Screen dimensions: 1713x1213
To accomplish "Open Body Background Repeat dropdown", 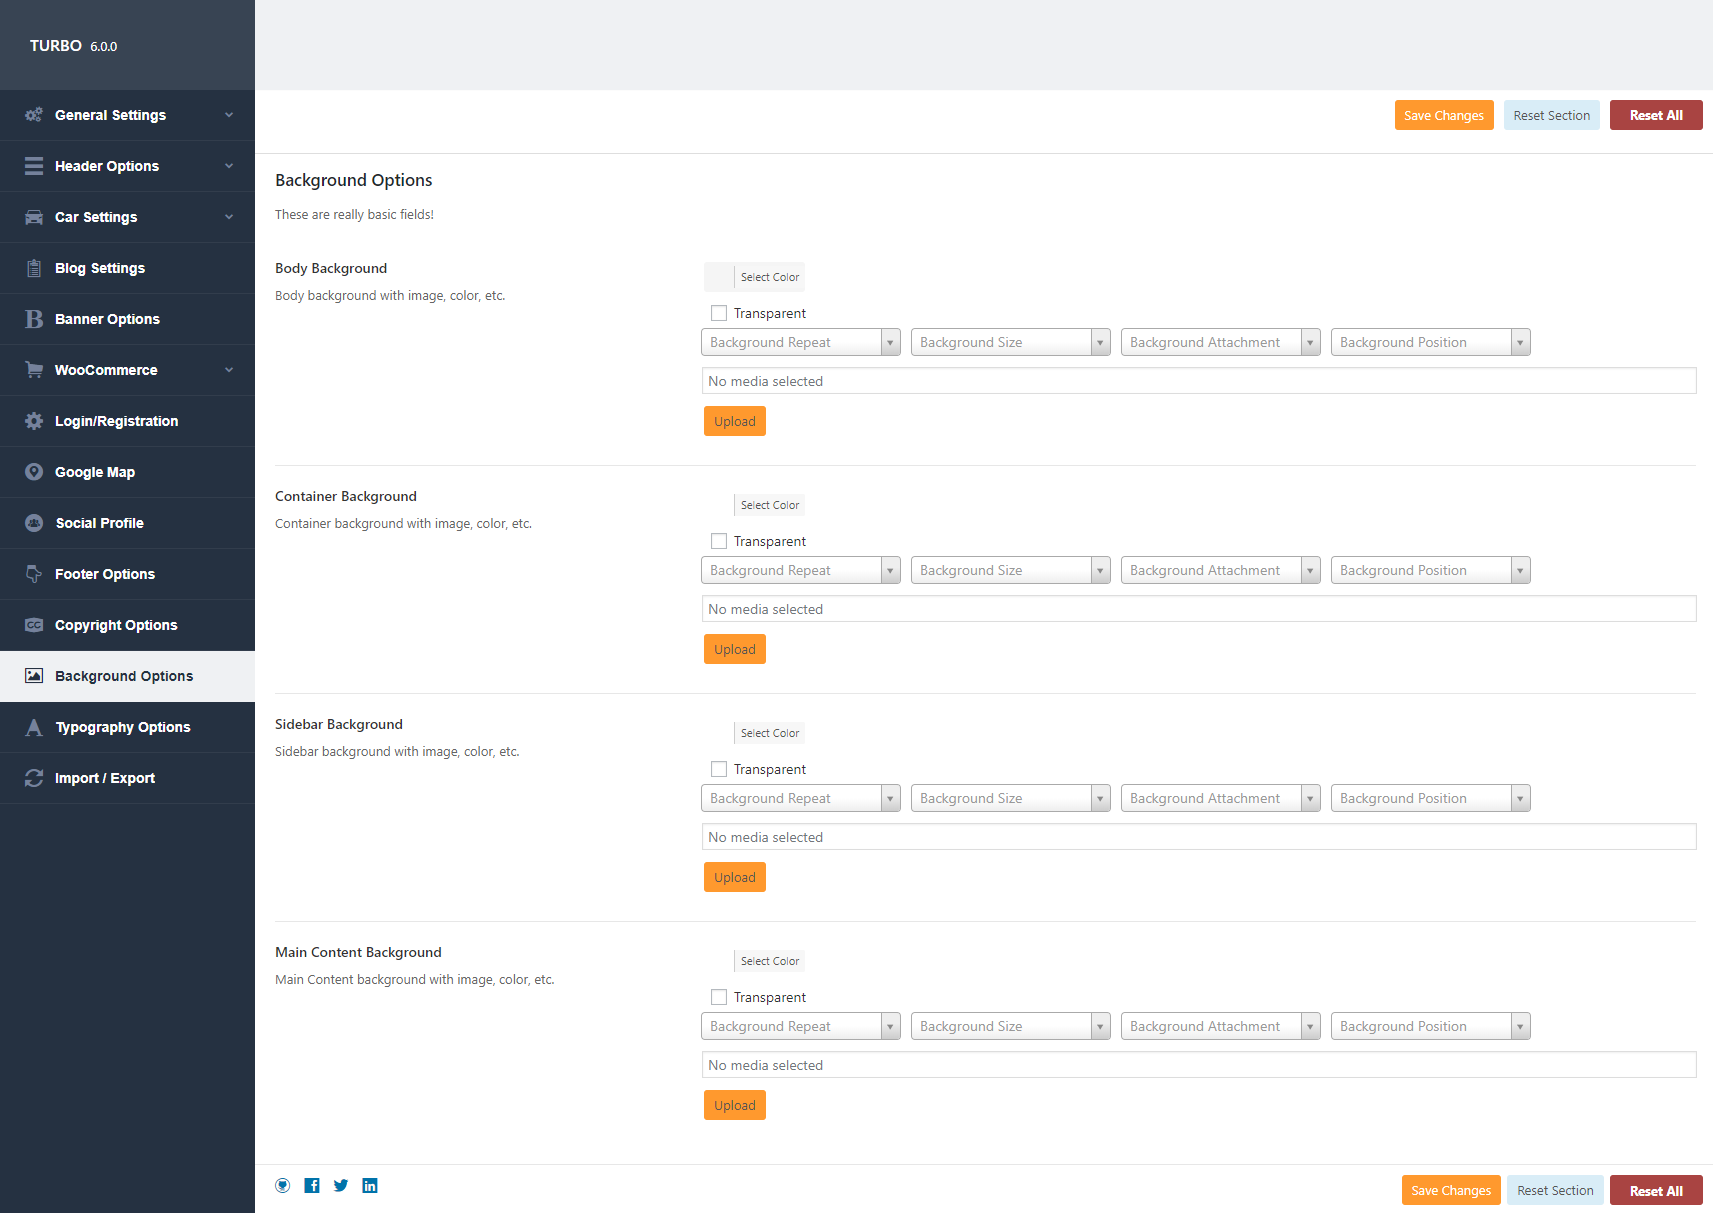I will pos(800,342).
